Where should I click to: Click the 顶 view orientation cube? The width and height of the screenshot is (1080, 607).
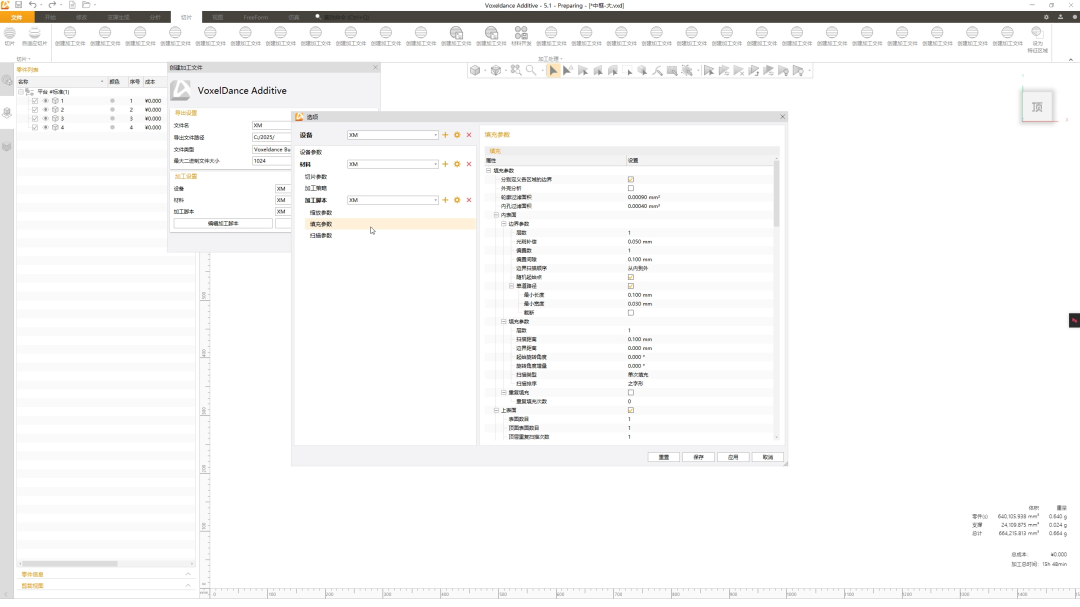(1037, 107)
